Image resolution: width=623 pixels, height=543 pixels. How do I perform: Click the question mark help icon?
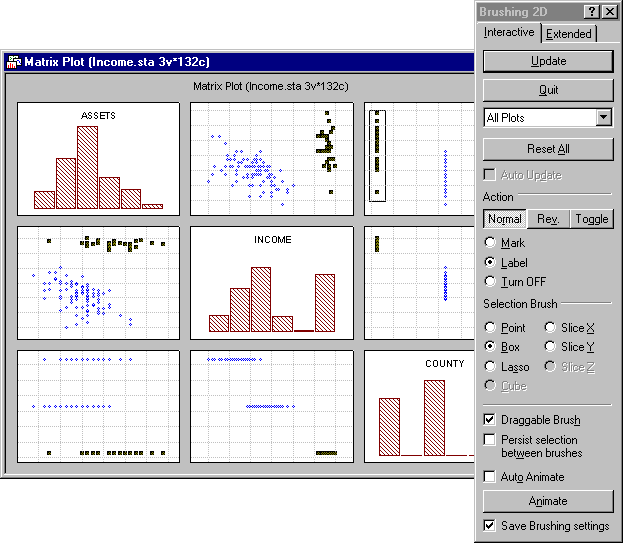[x=592, y=12]
